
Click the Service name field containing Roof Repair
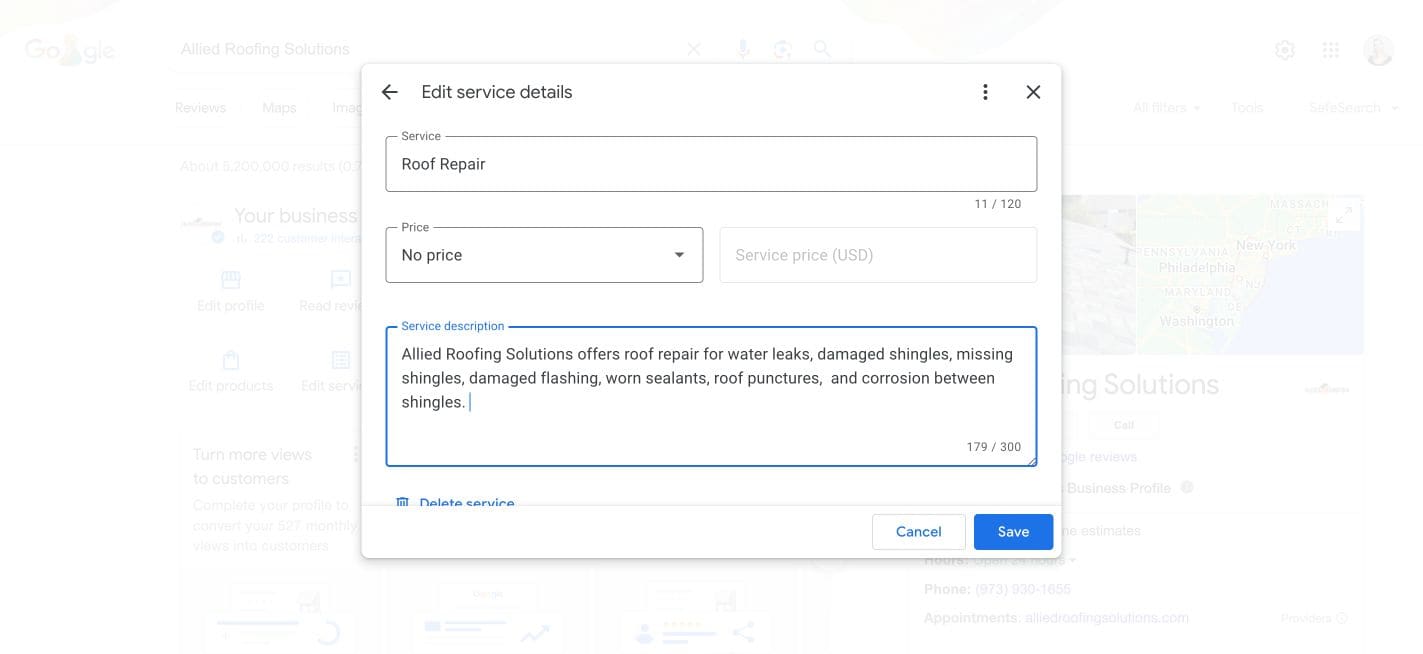click(711, 164)
